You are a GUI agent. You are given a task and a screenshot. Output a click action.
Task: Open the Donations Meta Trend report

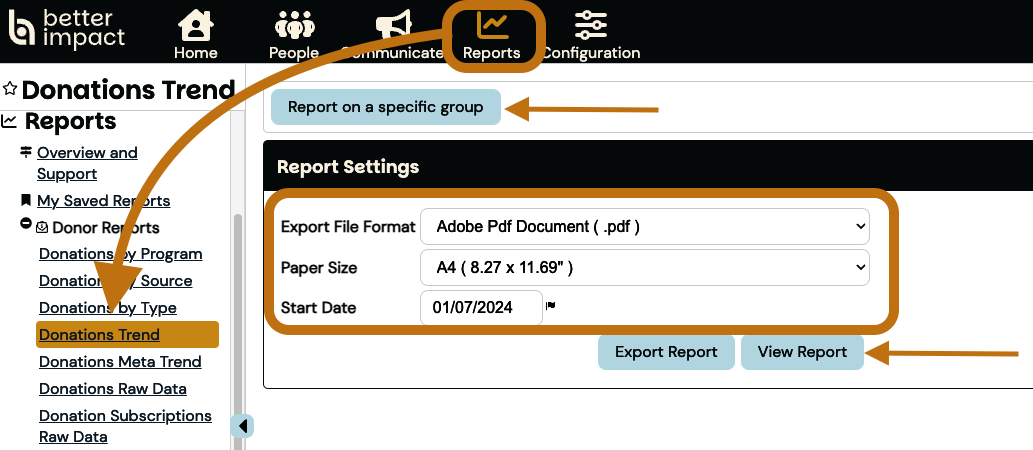pyautogui.click(x=120, y=362)
